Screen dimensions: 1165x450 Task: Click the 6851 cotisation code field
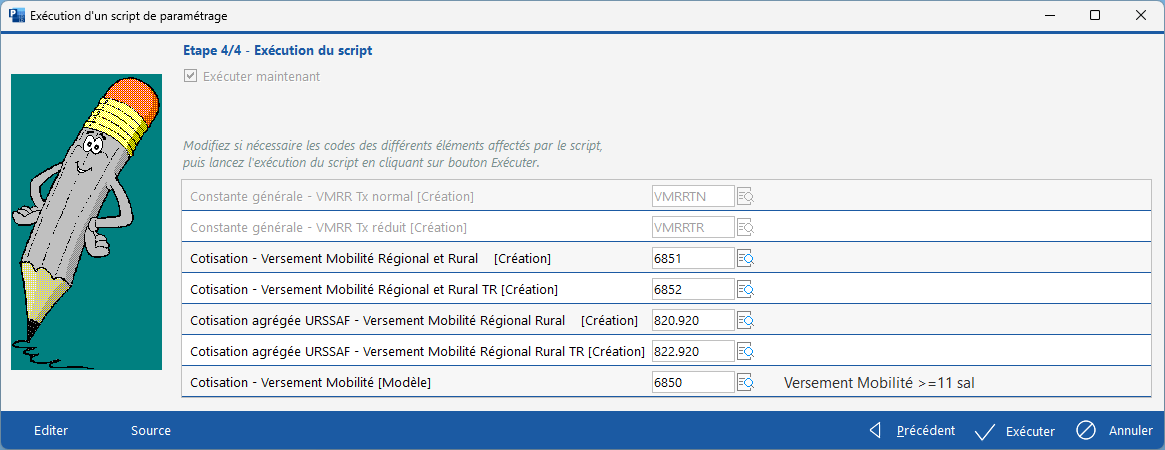(x=692, y=259)
